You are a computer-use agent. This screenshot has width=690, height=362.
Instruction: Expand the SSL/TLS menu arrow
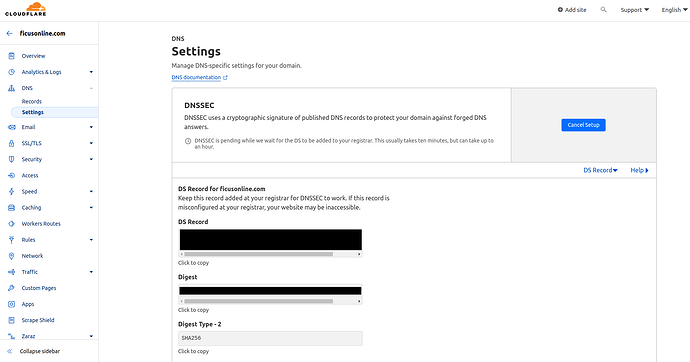[91, 143]
